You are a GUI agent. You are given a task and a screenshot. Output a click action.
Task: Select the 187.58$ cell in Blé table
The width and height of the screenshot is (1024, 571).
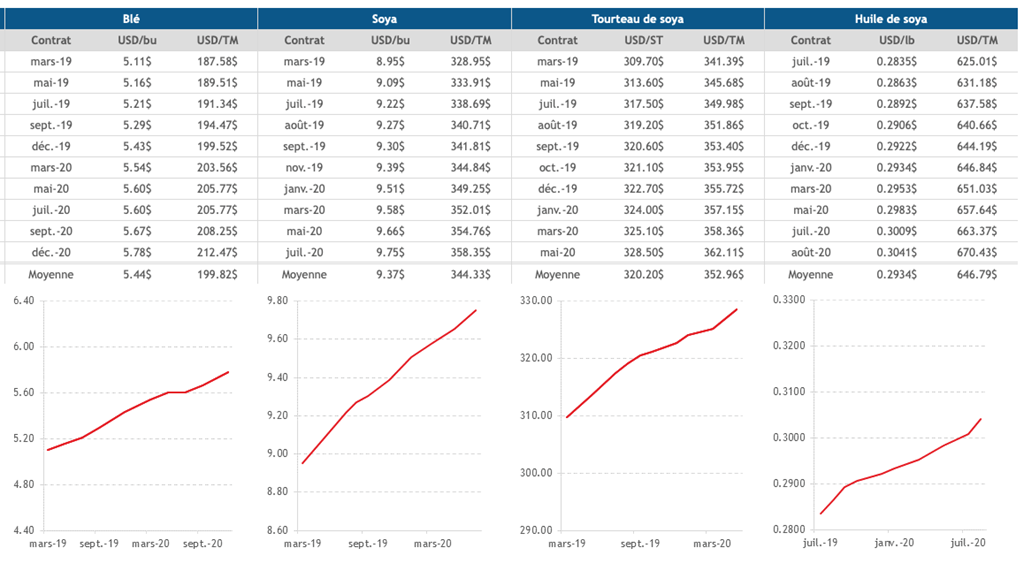pyautogui.click(x=217, y=62)
